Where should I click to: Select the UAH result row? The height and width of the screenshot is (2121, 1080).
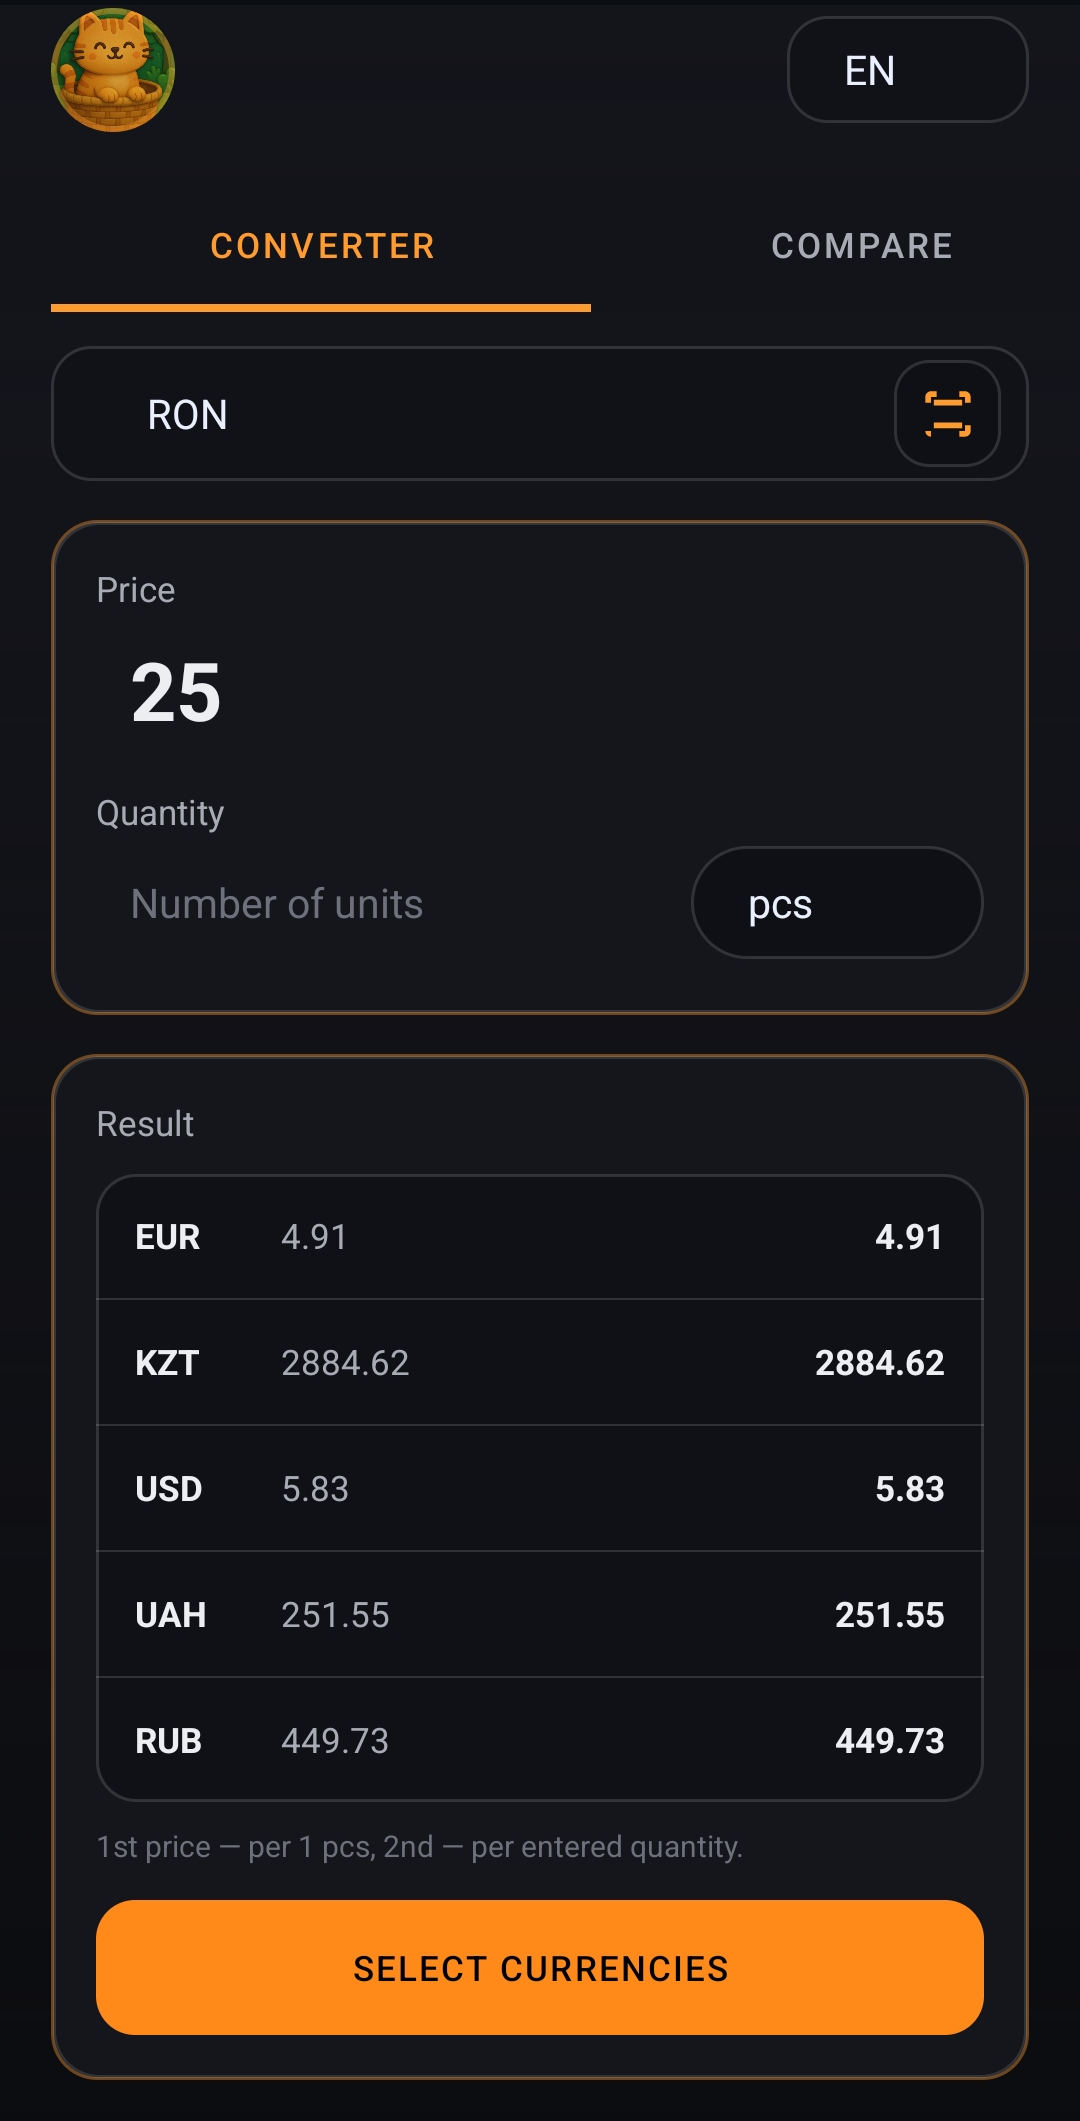pos(540,1615)
